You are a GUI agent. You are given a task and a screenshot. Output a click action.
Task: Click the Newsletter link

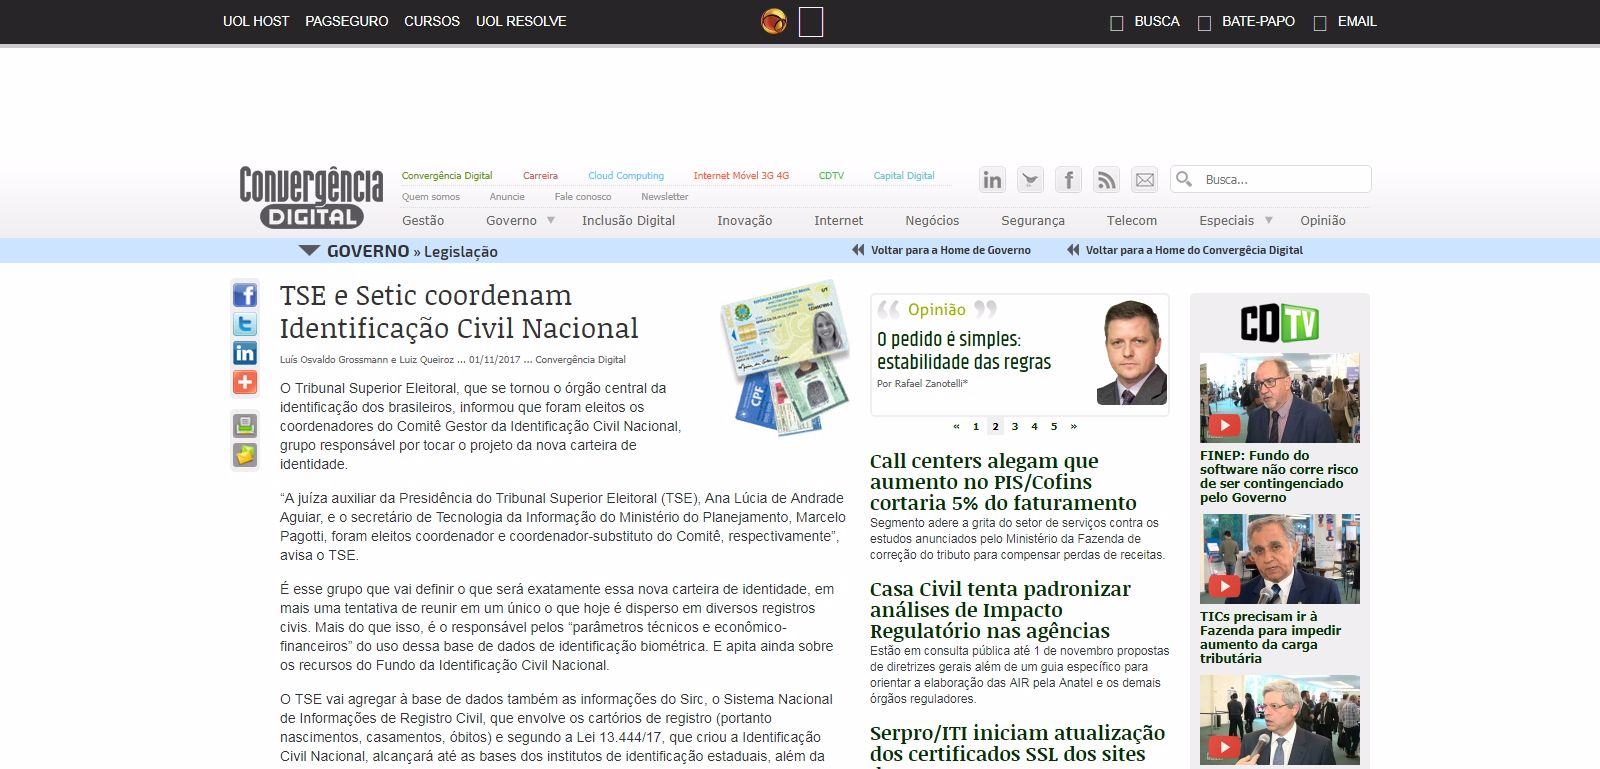[x=665, y=197]
